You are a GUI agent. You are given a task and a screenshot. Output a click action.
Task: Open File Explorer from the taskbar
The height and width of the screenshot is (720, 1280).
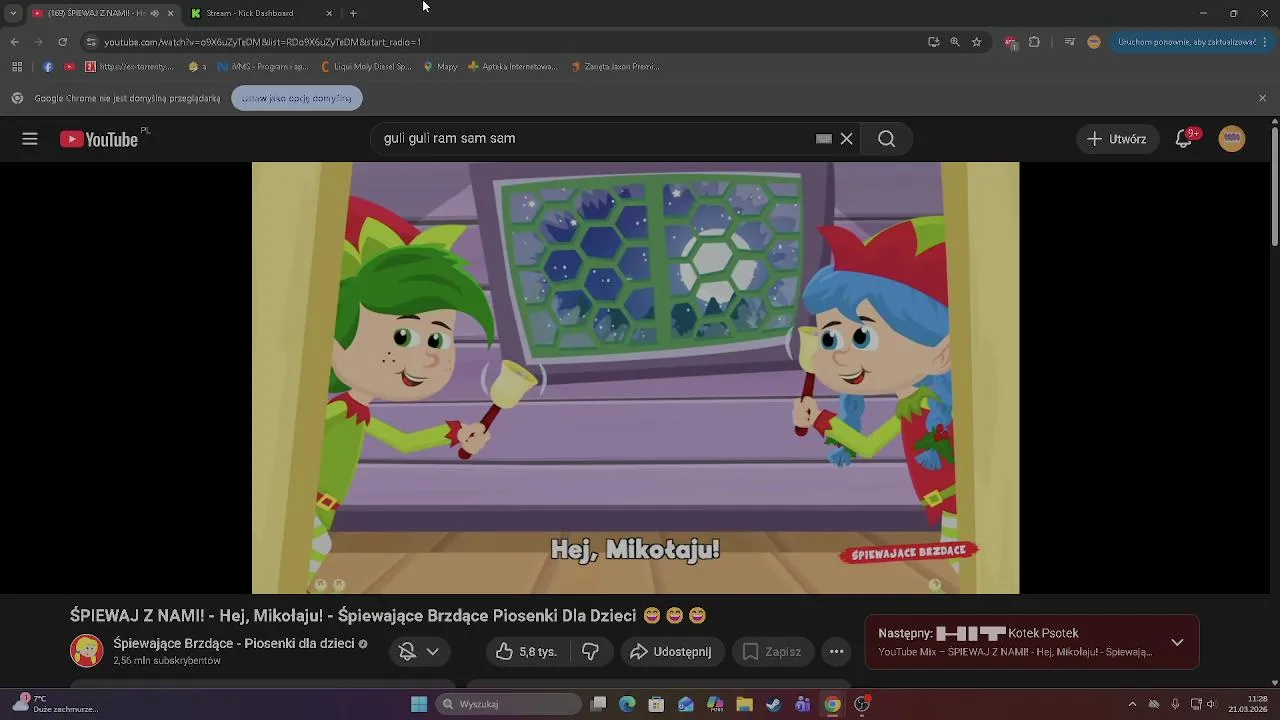point(744,704)
